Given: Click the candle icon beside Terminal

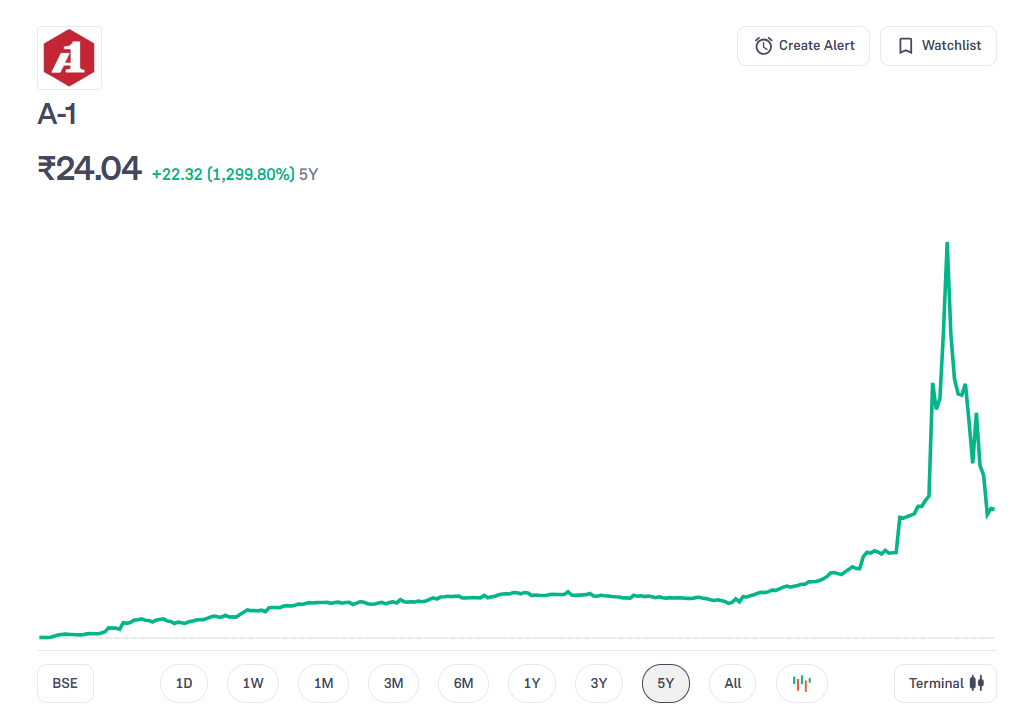Looking at the screenshot, I should [x=977, y=684].
